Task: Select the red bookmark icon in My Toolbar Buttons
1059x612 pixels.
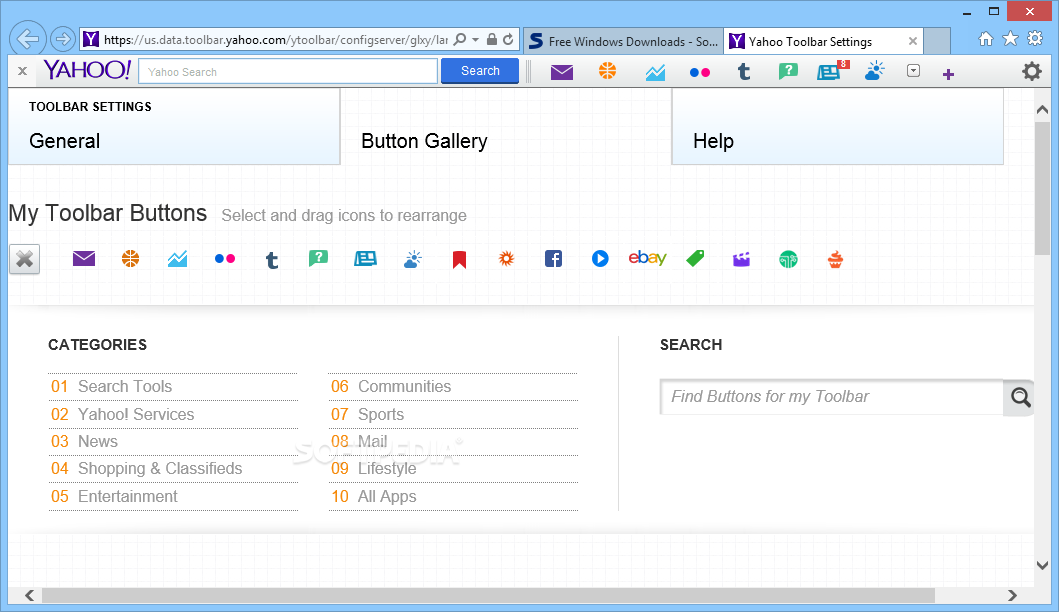Action: click(459, 260)
